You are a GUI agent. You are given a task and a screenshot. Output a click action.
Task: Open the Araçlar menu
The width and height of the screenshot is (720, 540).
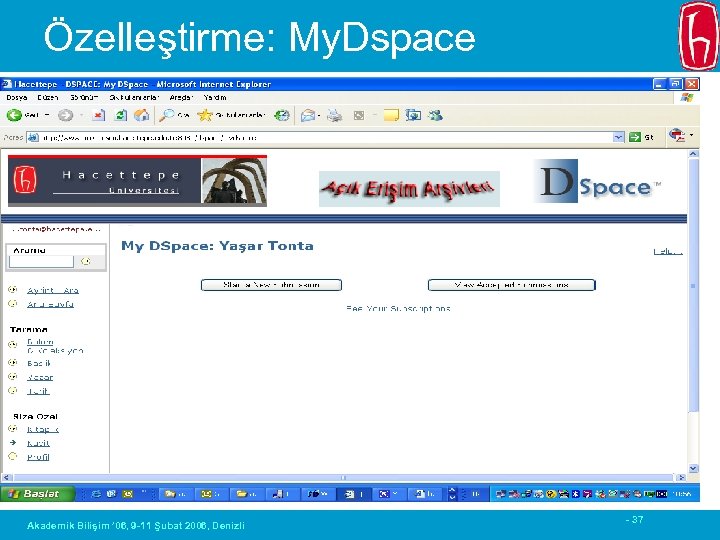click(181, 97)
